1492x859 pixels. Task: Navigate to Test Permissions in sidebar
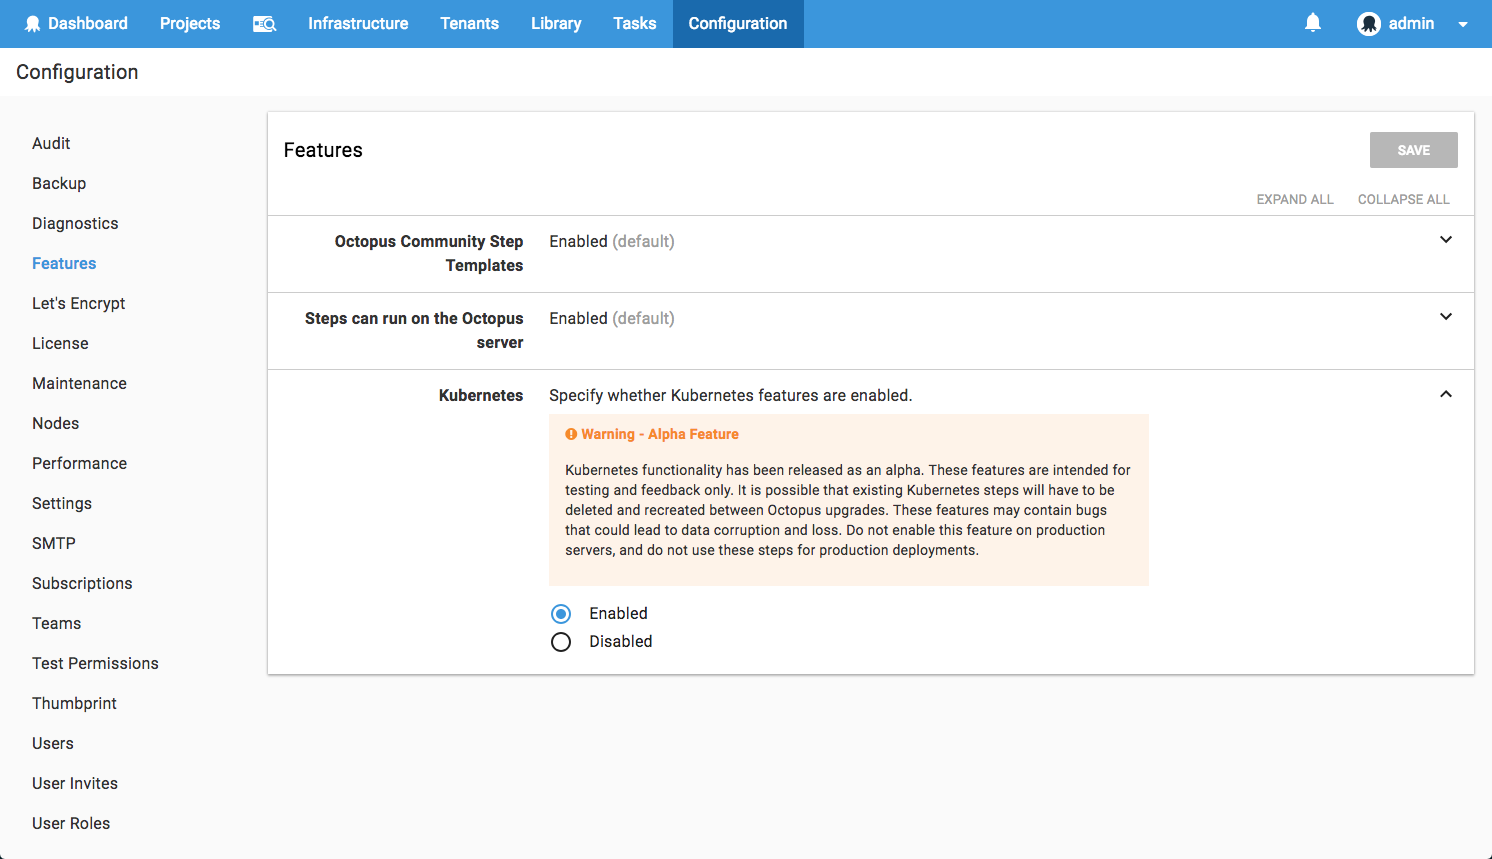[x=95, y=663]
